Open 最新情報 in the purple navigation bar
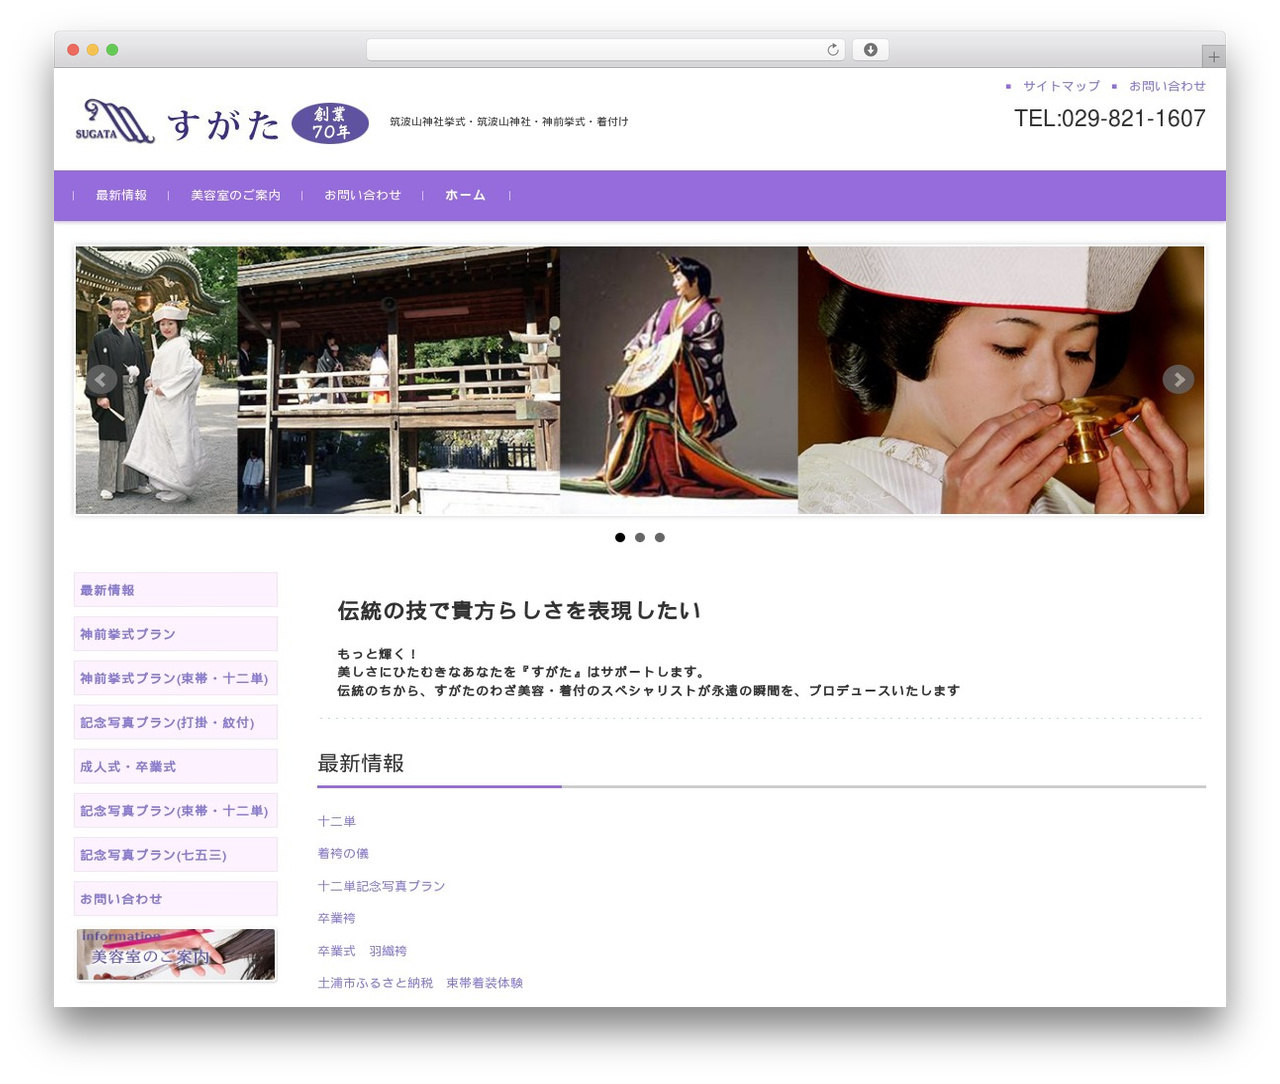 tap(121, 195)
